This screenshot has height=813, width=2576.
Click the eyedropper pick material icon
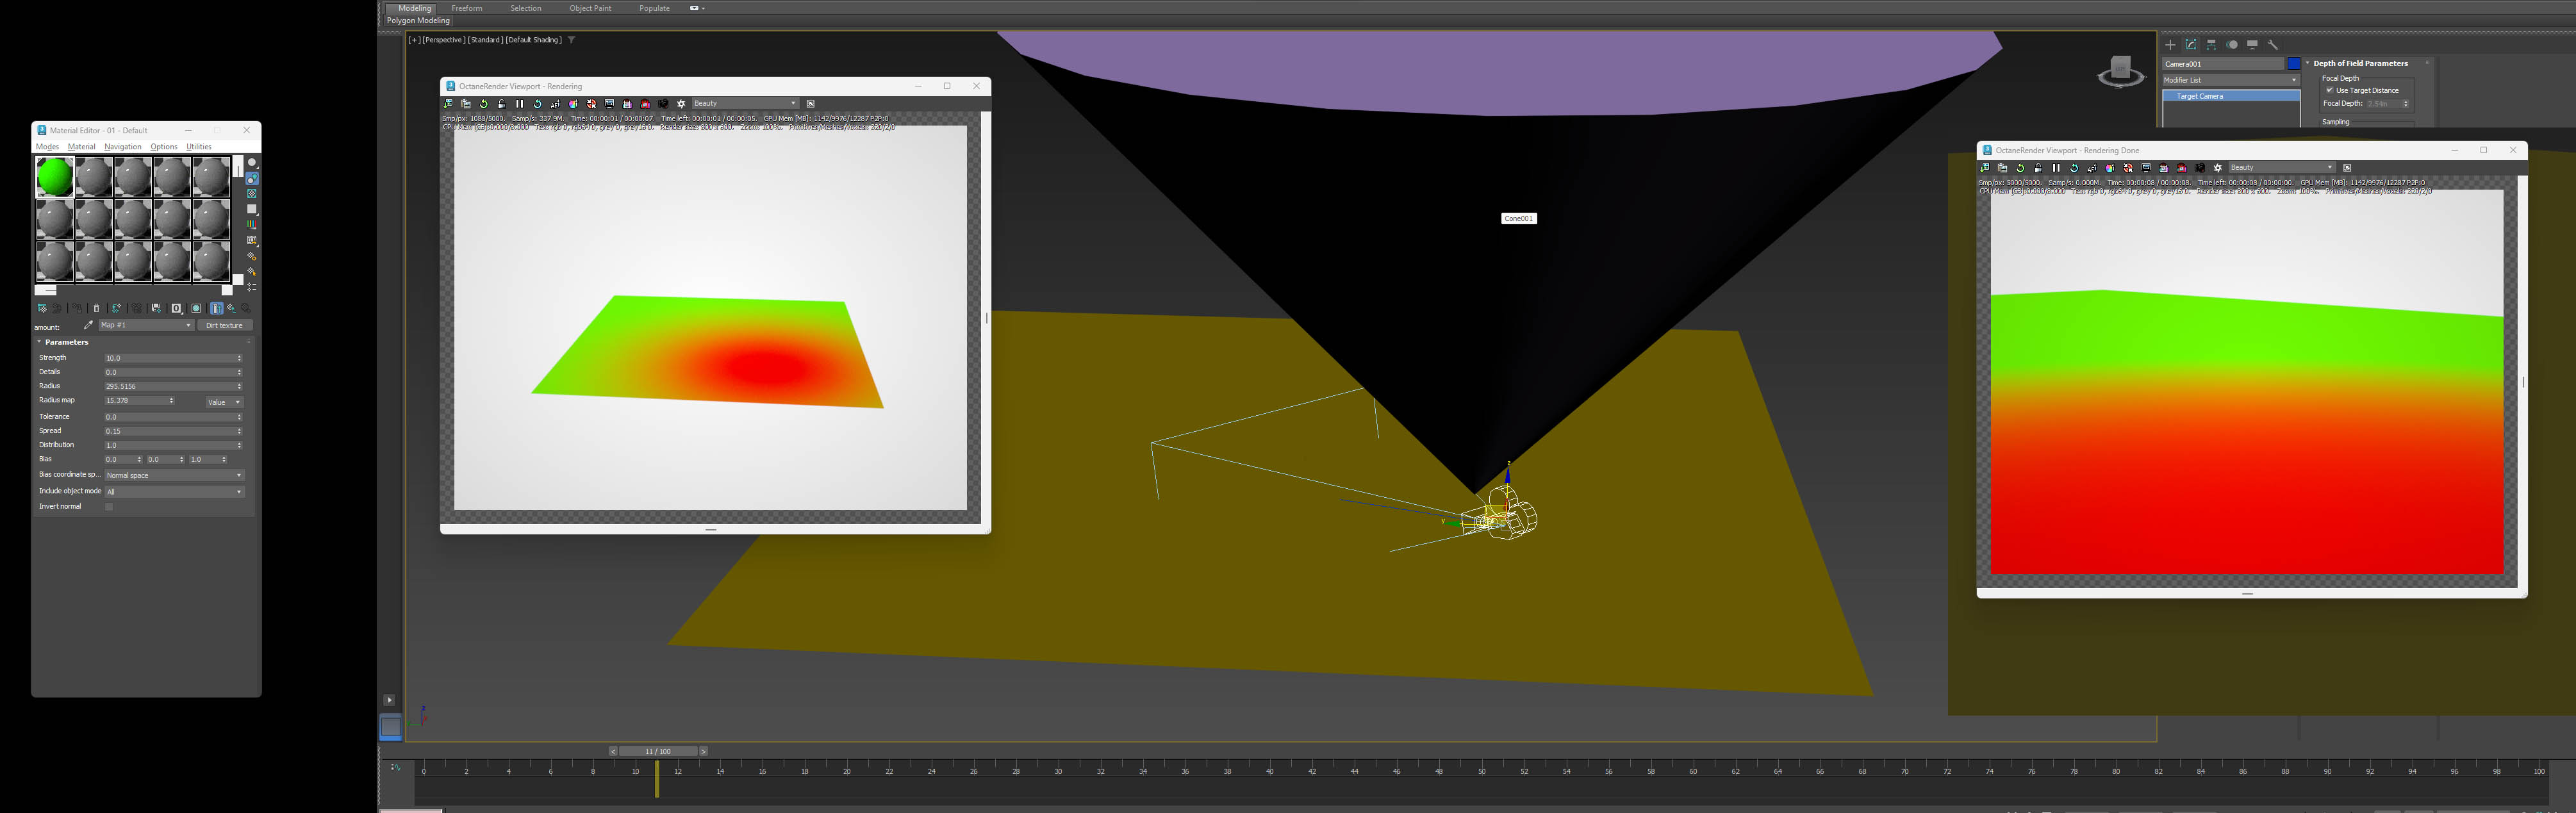click(88, 325)
